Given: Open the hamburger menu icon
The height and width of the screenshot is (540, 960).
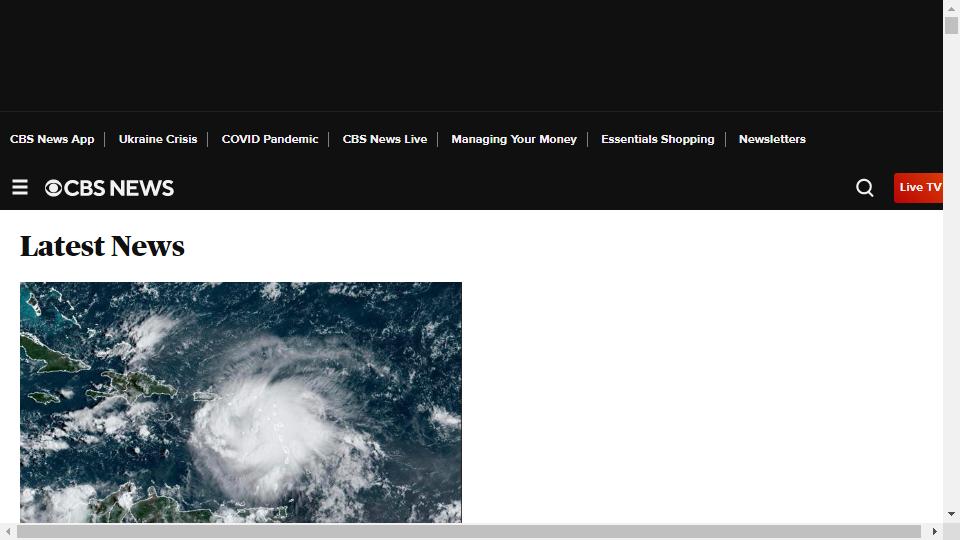Looking at the screenshot, I should tap(20, 187).
